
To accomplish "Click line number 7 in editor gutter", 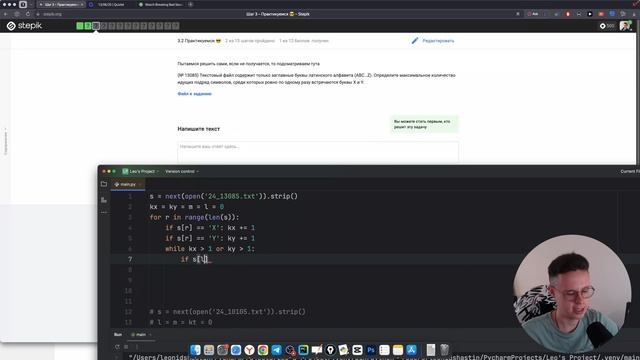I will click(x=130, y=259).
